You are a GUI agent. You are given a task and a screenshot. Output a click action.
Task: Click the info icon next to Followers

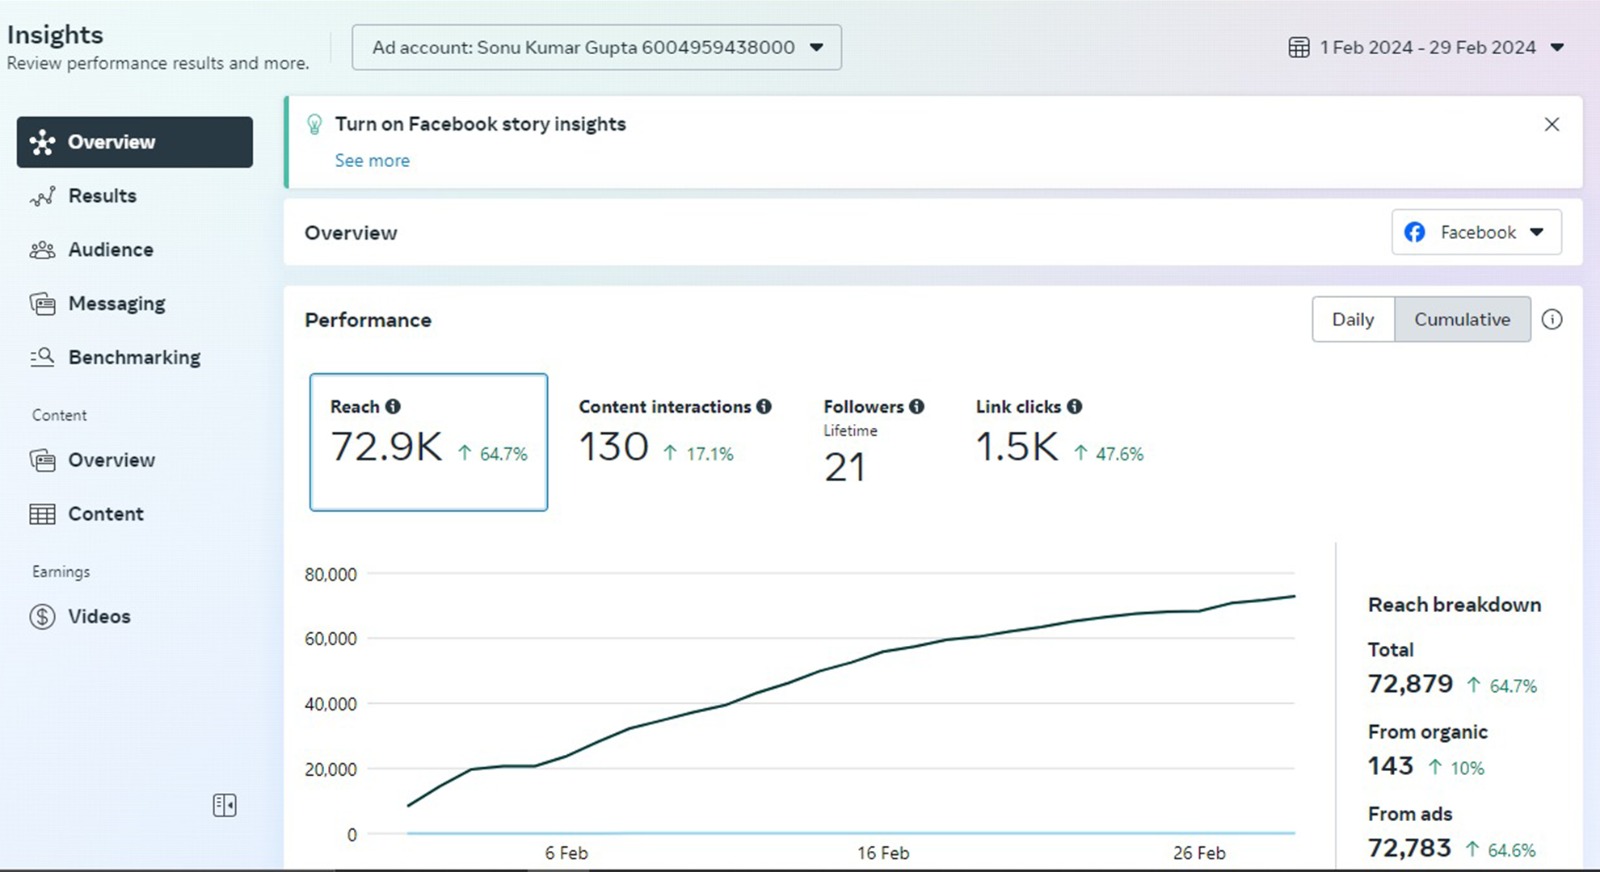click(916, 406)
